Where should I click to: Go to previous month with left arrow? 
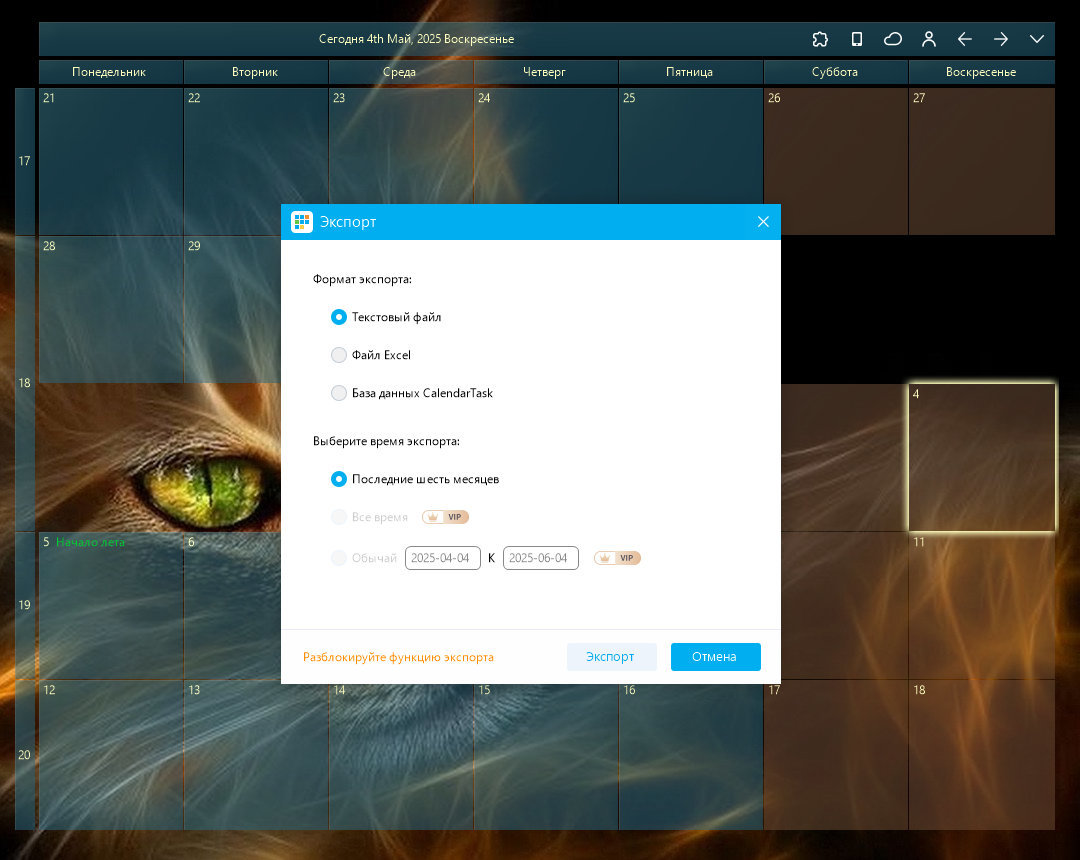964,39
